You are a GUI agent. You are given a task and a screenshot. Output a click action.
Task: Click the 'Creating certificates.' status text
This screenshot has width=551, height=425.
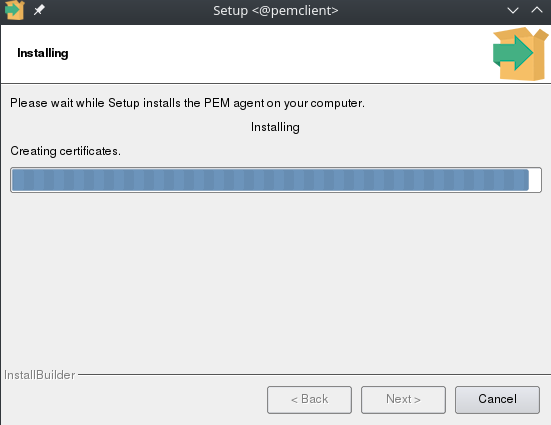pyautogui.click(x=65, y=151)
